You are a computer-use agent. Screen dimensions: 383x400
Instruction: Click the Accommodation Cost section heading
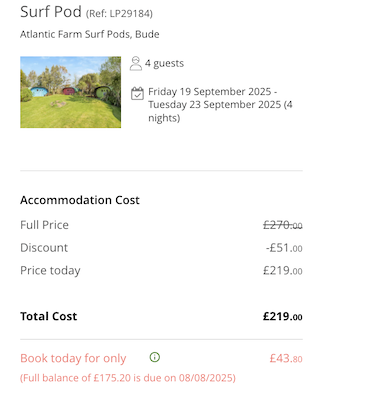pyautogui.click(x=80, y=200)
